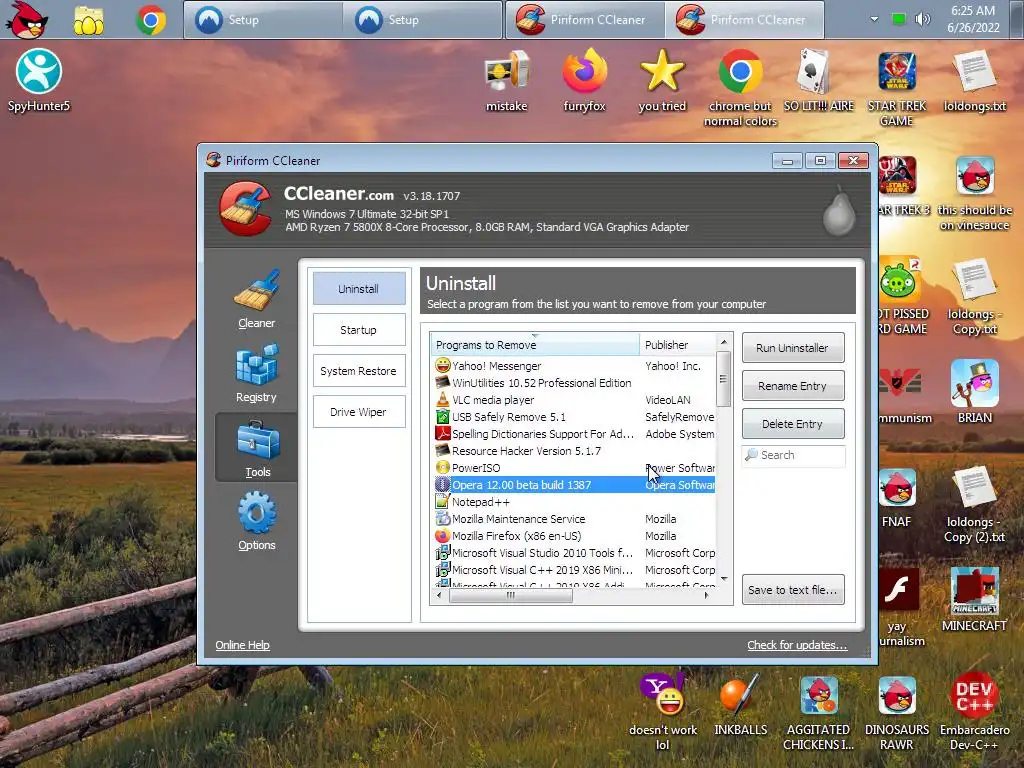Open the Online Help link
The height and width of the screenshot is (768, 1024).
coord(242,645)
